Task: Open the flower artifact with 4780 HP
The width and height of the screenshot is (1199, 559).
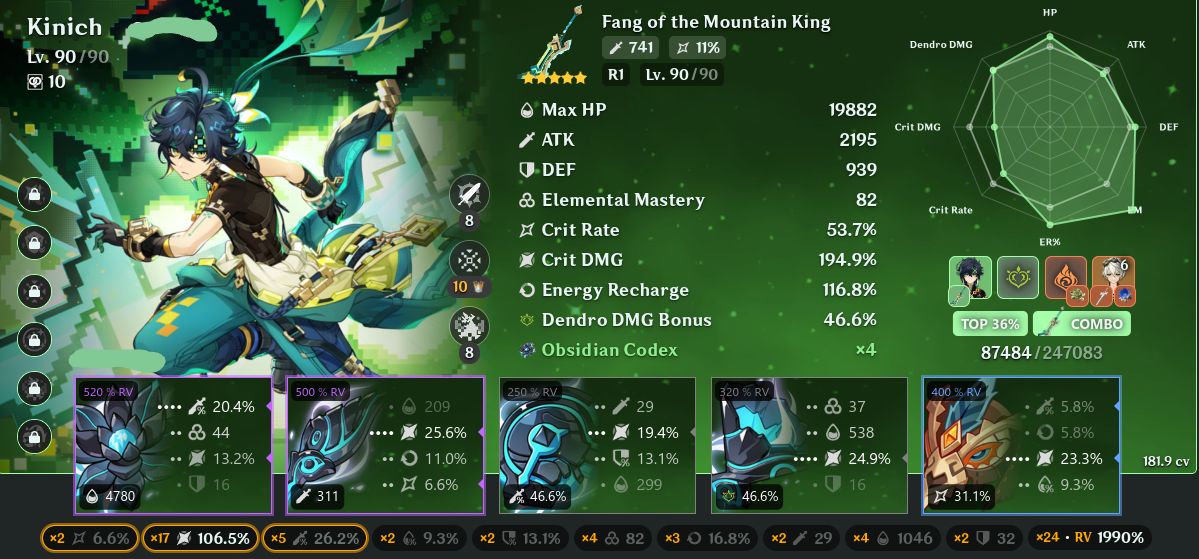Action: [173, 445]
